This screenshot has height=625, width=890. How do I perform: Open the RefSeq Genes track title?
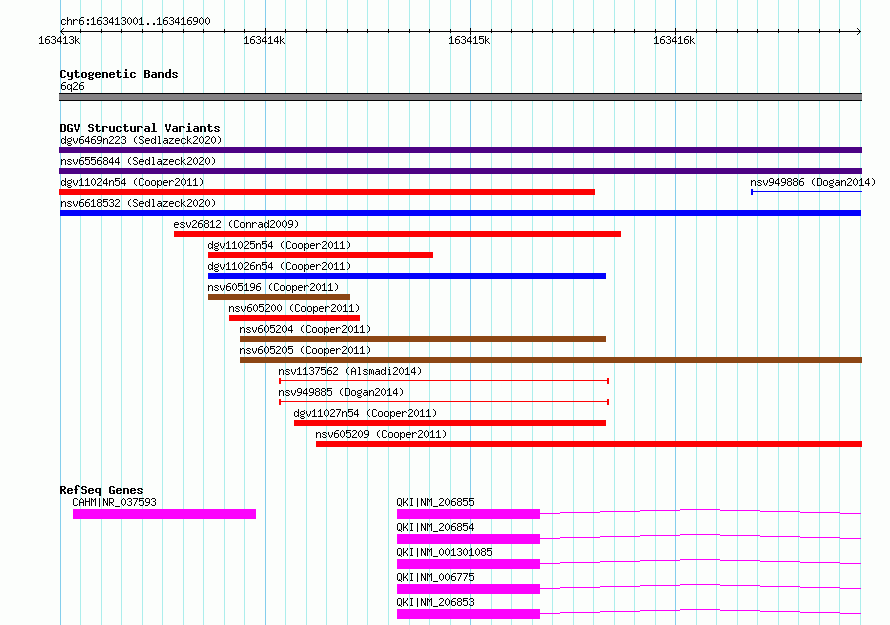101,490
